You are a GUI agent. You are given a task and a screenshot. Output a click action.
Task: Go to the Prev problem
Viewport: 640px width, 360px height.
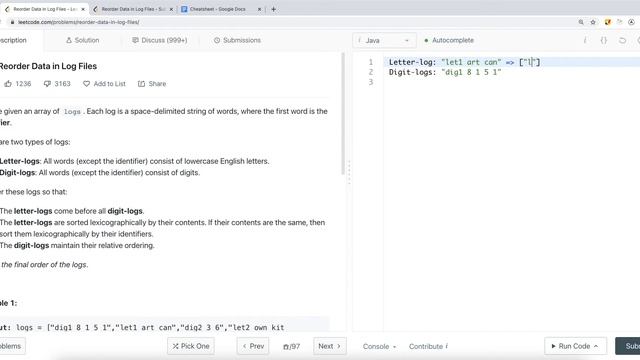click(253, 346)
